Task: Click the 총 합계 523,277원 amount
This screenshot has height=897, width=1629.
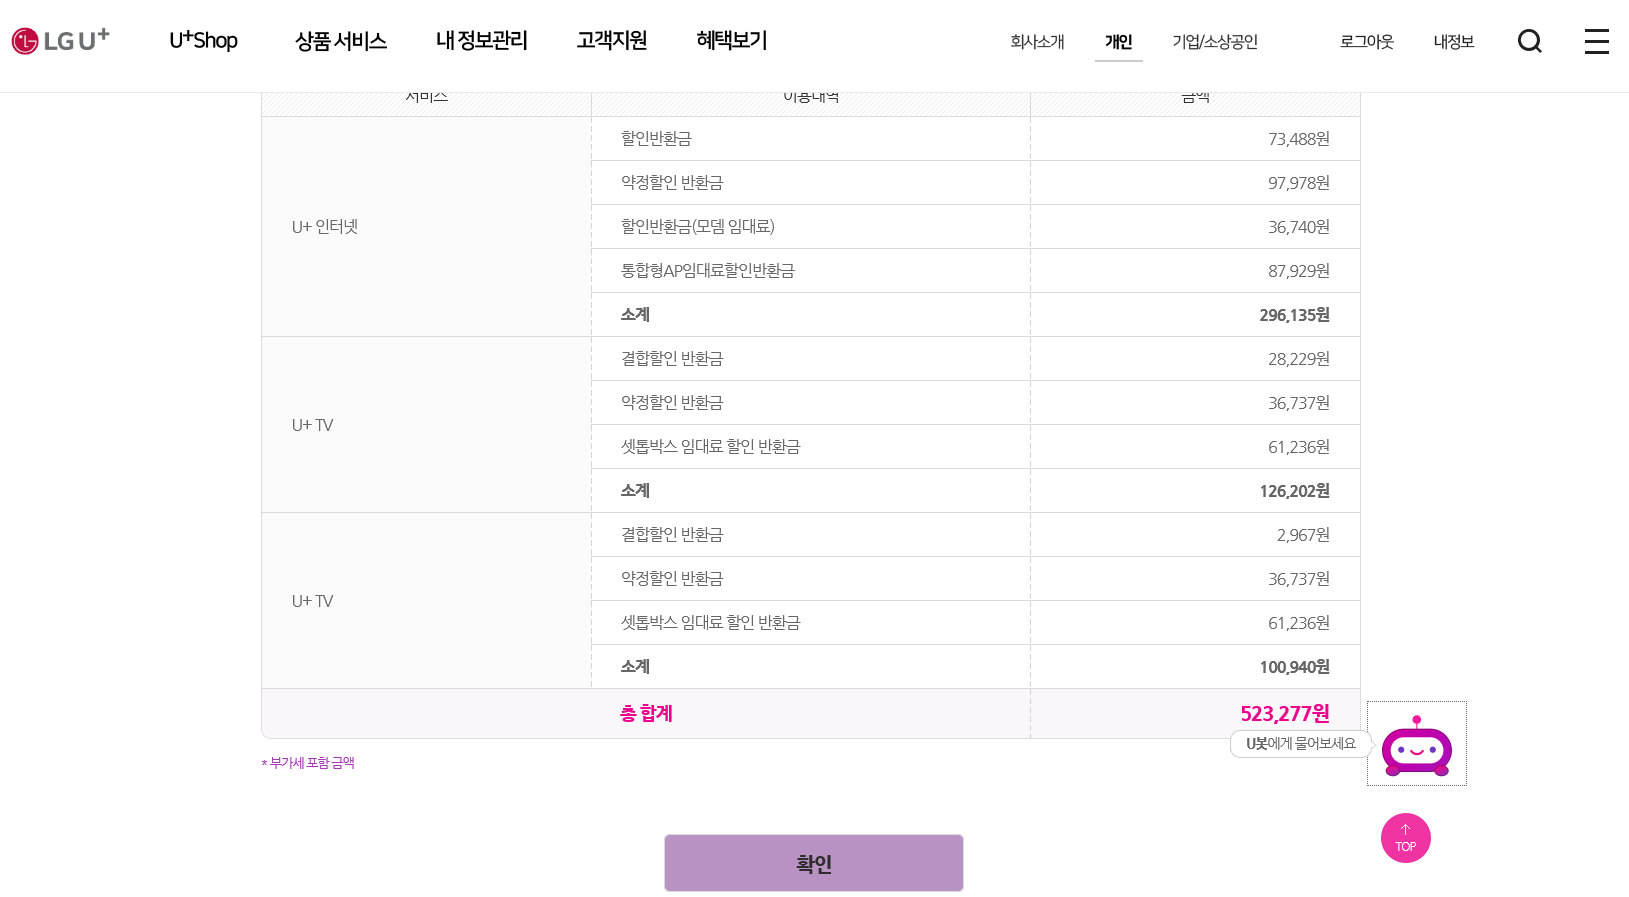Action: click(1284, 714)
